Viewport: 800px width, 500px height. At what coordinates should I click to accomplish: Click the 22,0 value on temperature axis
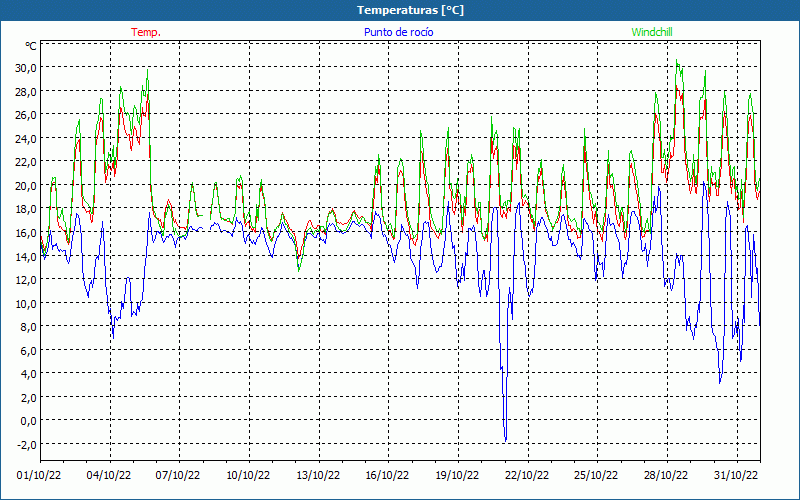pyautogui.click(x=27, y=162)
